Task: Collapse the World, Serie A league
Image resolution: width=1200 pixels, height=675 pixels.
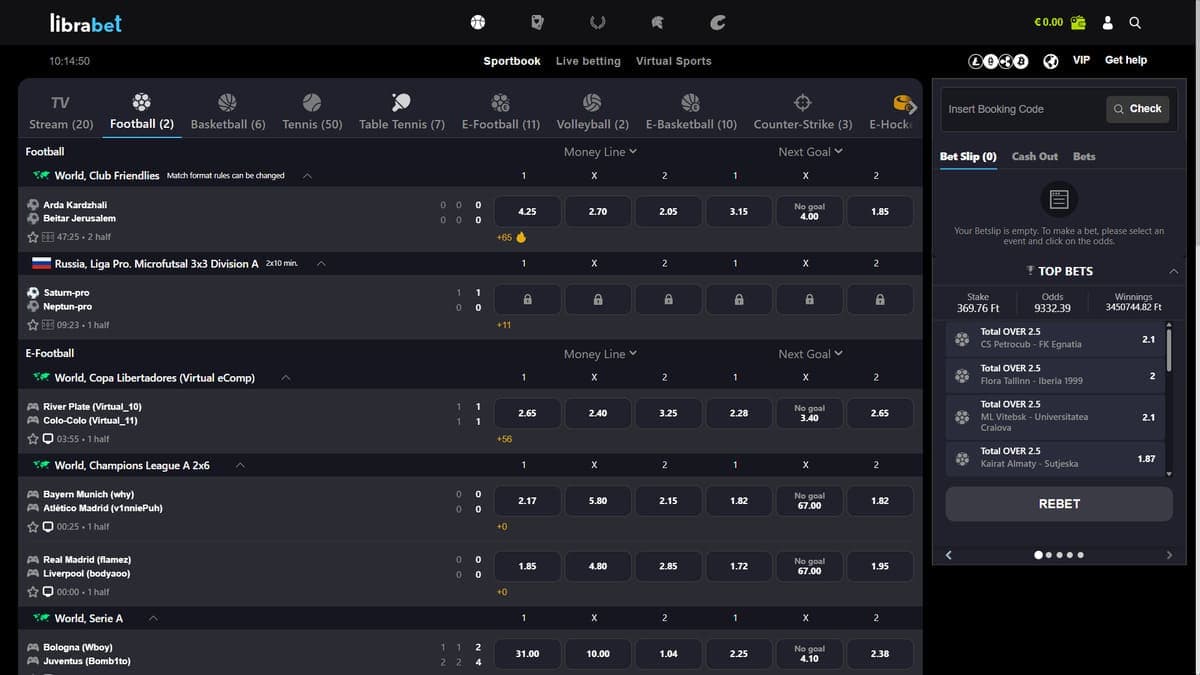Action: point(153,619)
